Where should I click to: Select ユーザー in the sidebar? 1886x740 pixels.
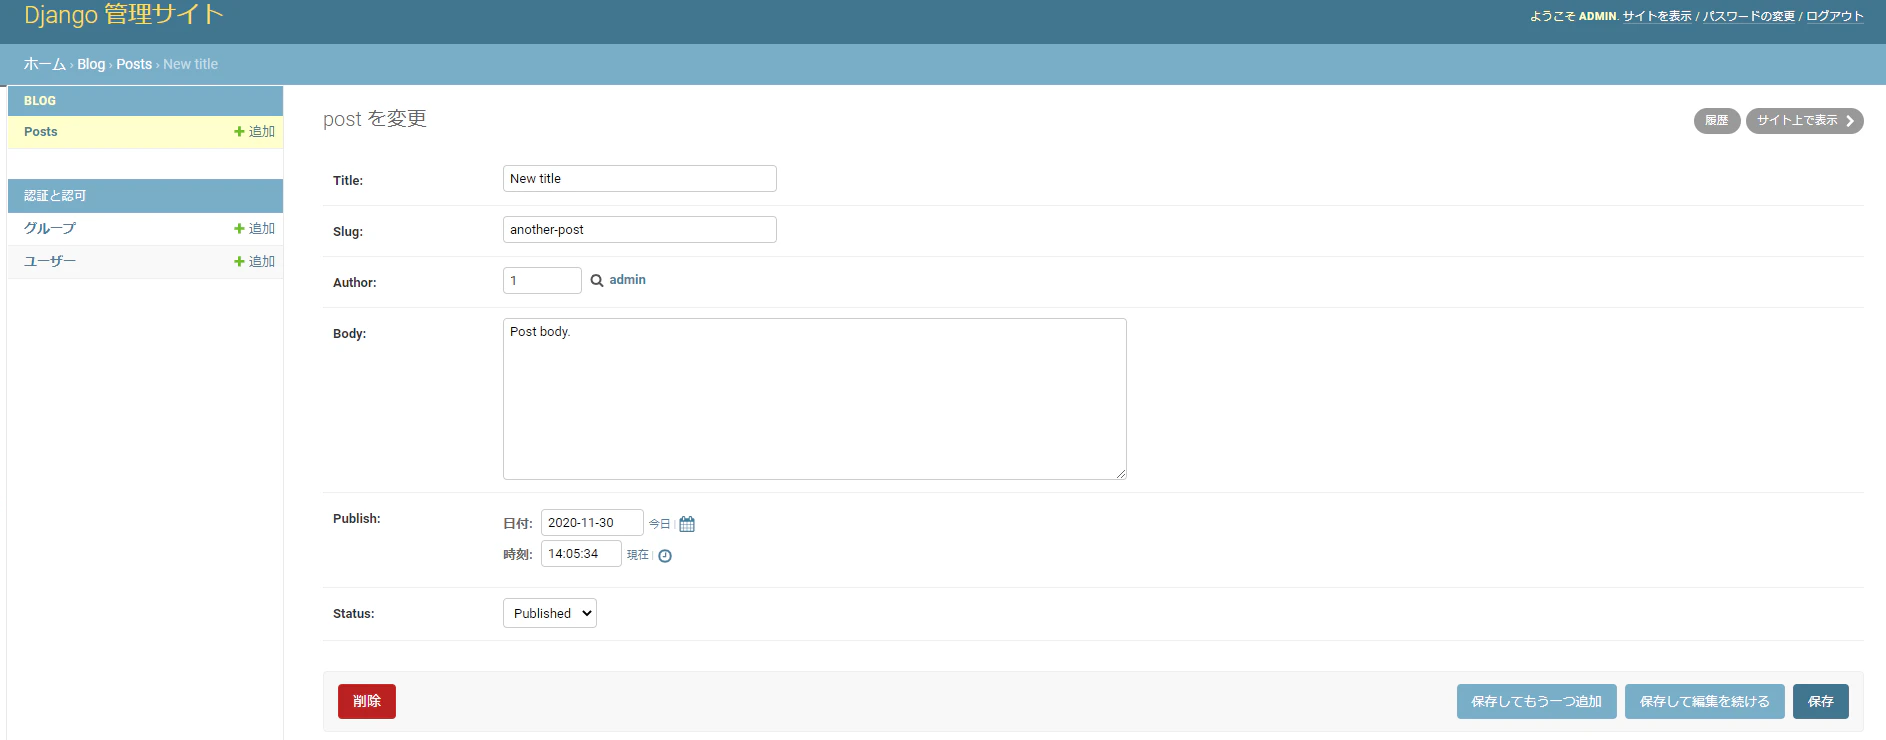point(50,261)
